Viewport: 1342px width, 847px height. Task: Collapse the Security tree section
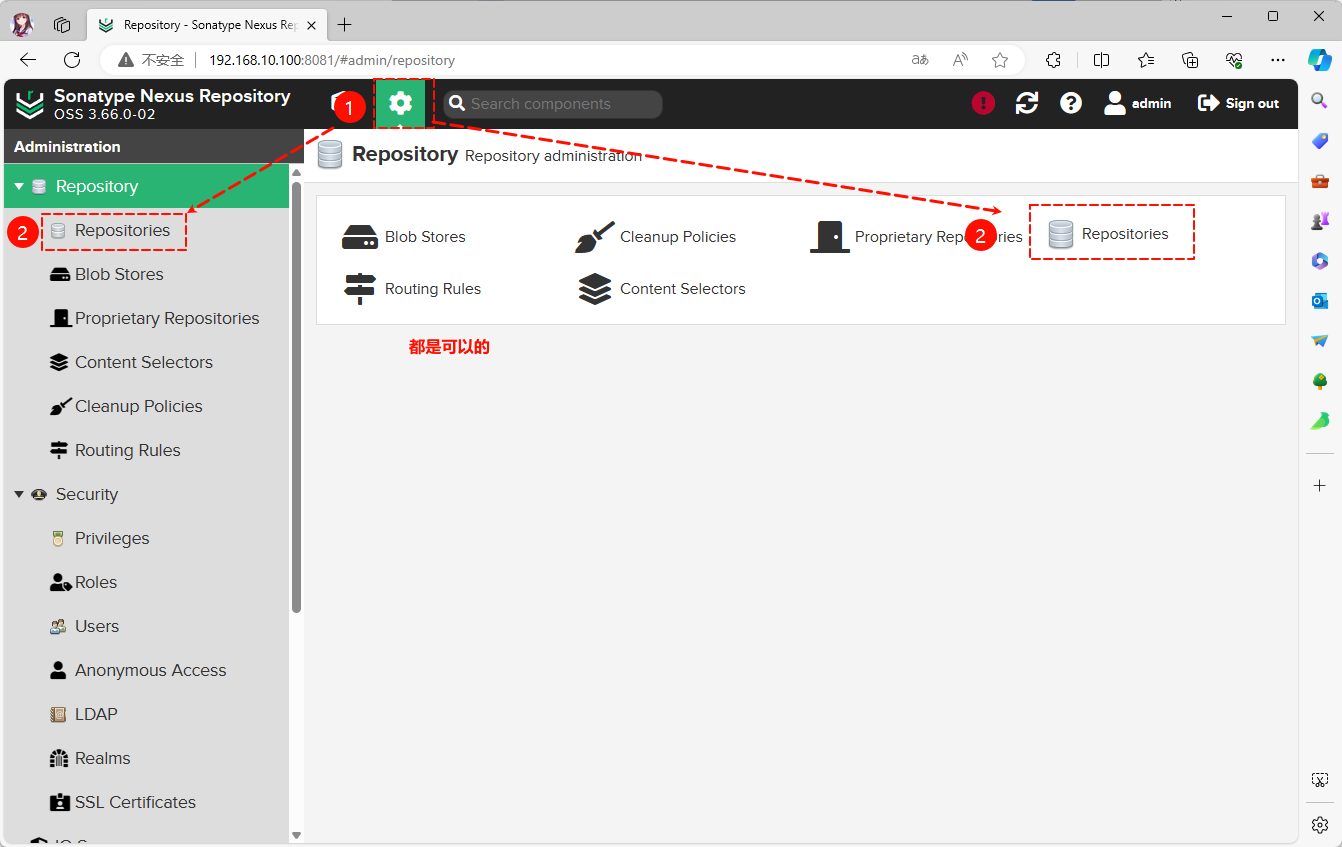19,495
